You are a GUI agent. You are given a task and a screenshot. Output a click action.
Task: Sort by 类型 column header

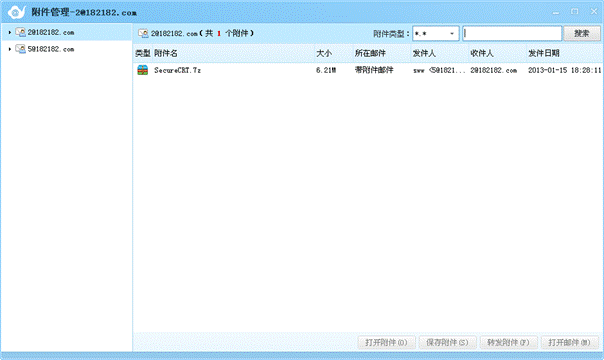[143, 53]
